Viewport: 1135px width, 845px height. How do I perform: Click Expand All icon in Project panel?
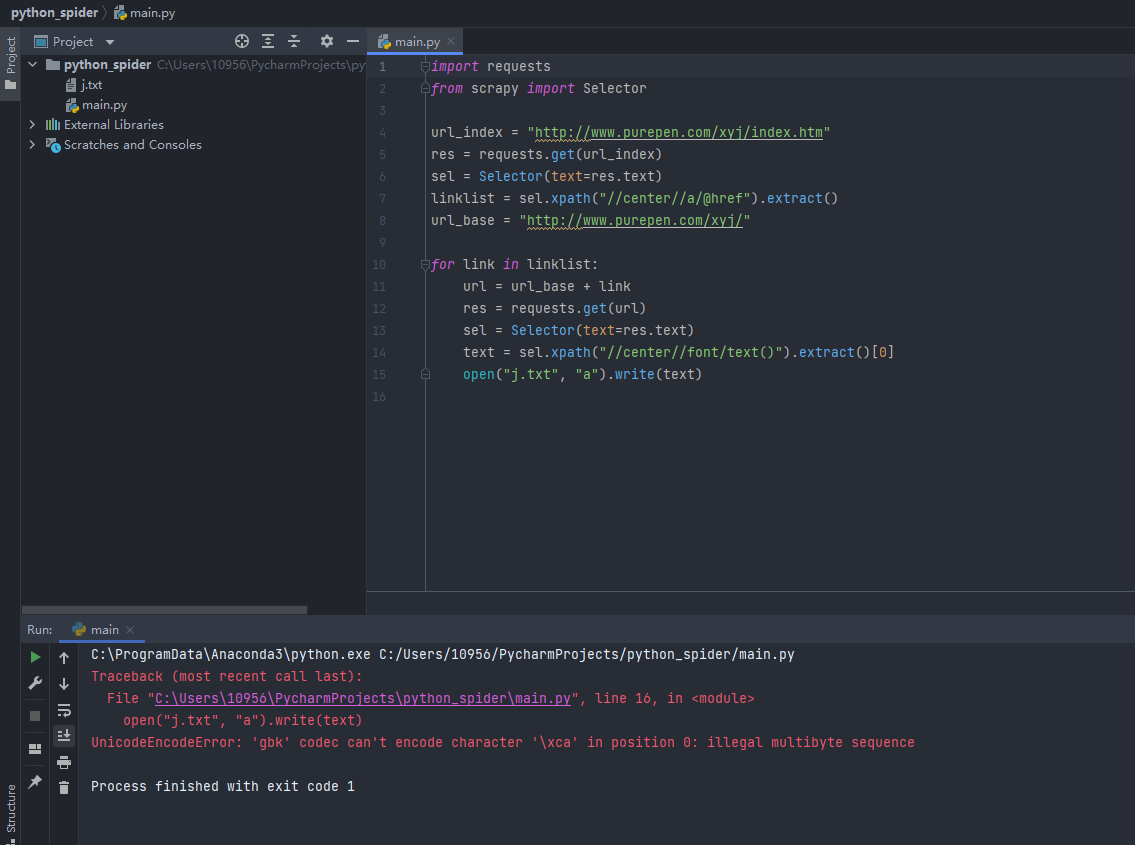(x=268, y=41)
